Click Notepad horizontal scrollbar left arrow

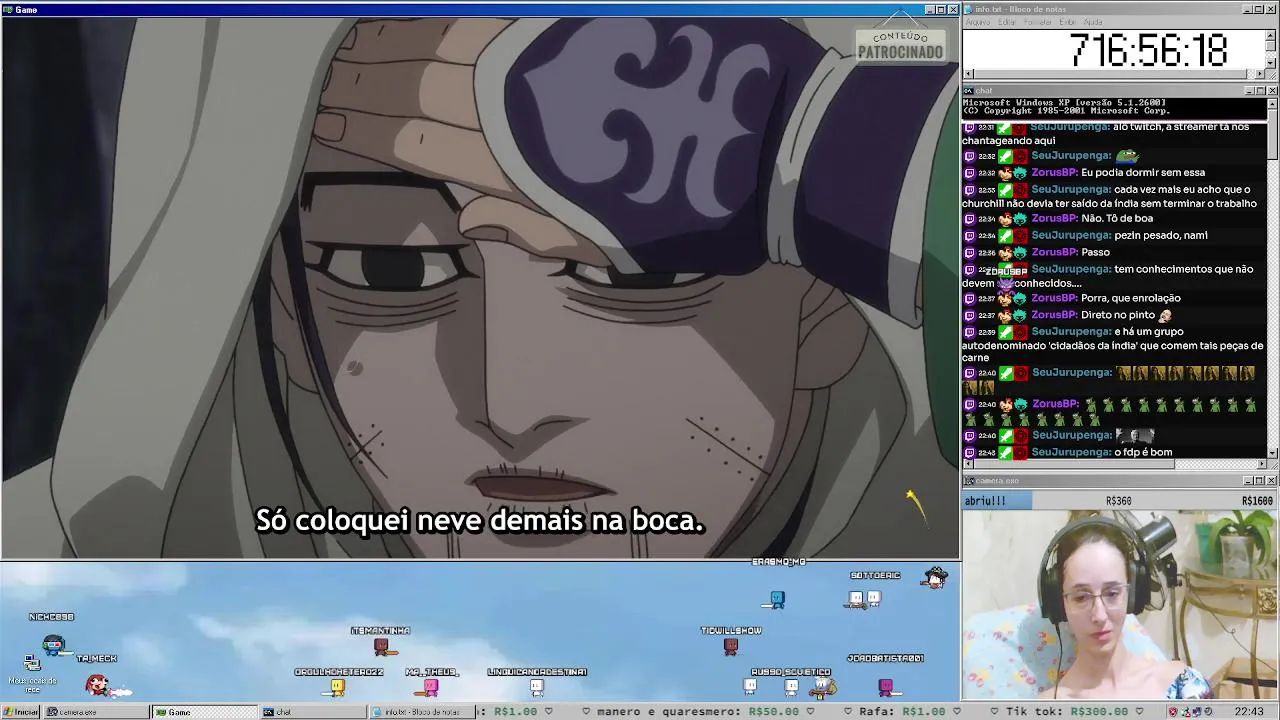point(968,74)
